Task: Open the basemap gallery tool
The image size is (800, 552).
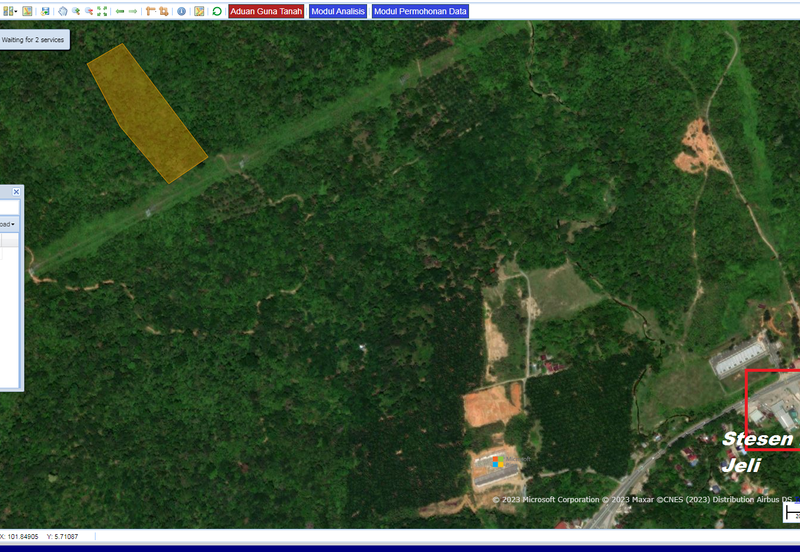Action: [x=8, y=11]
